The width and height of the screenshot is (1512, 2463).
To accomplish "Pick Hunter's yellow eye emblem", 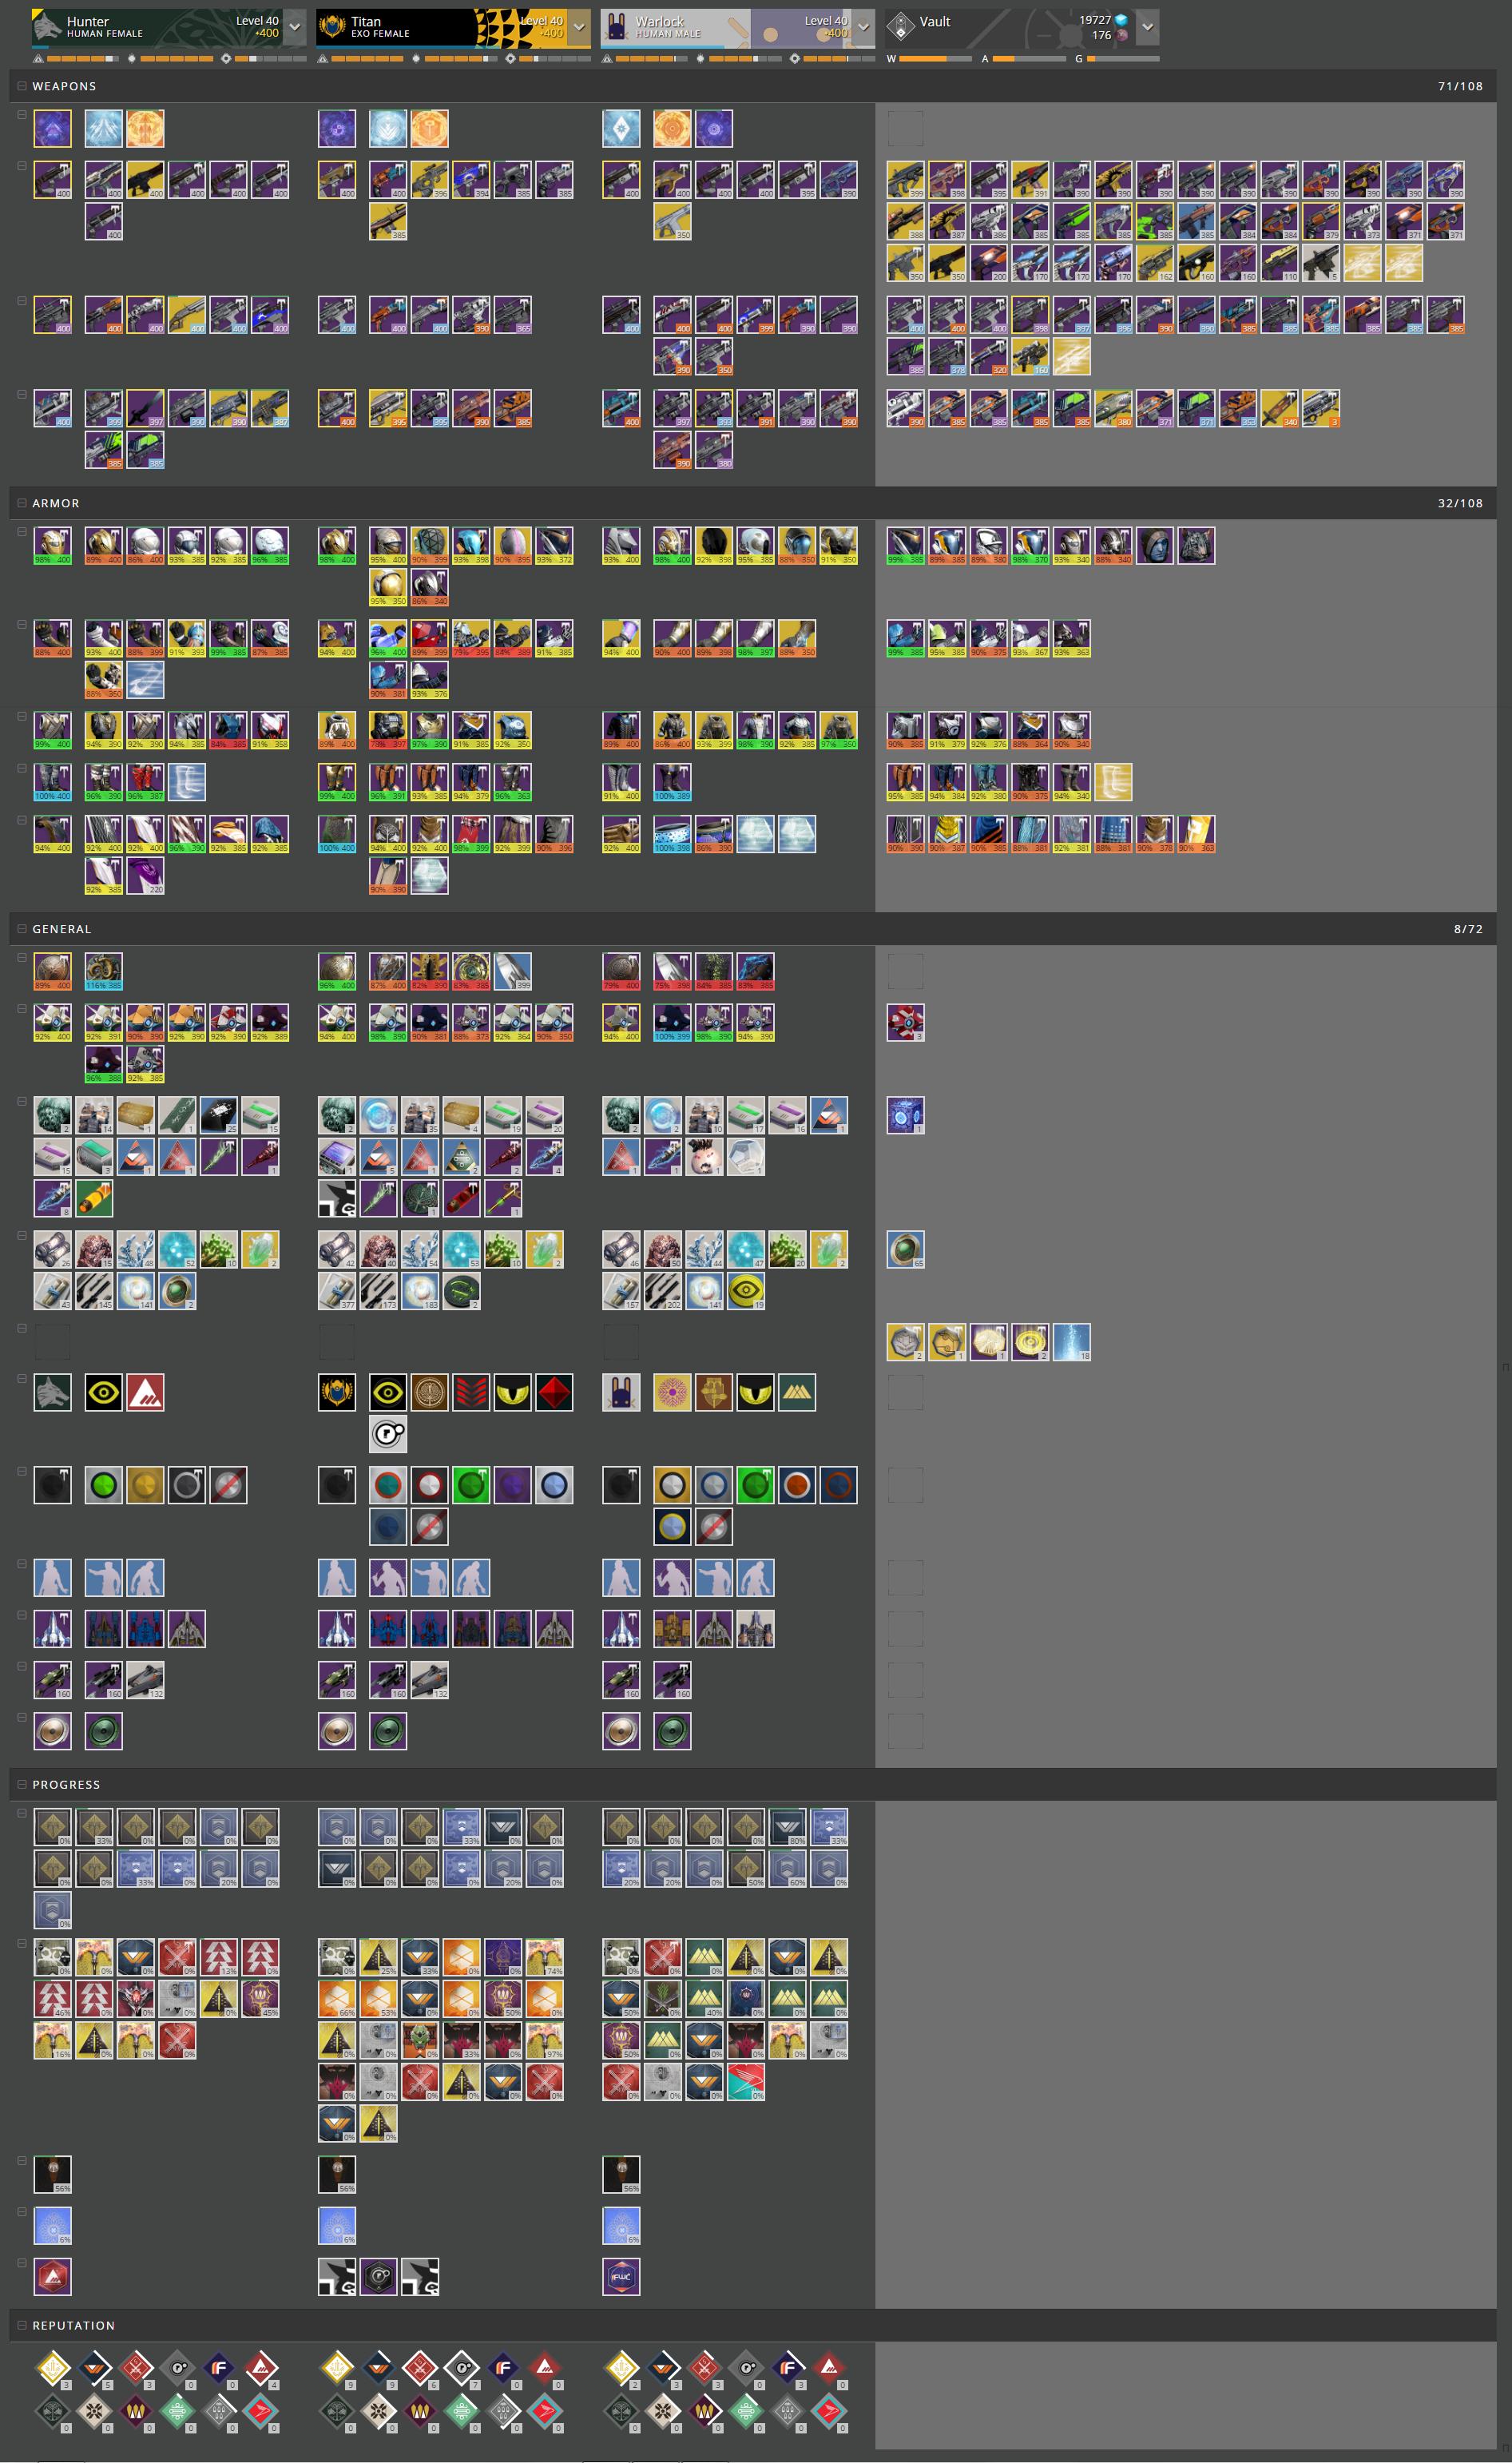I will (x=104, y=1392).
